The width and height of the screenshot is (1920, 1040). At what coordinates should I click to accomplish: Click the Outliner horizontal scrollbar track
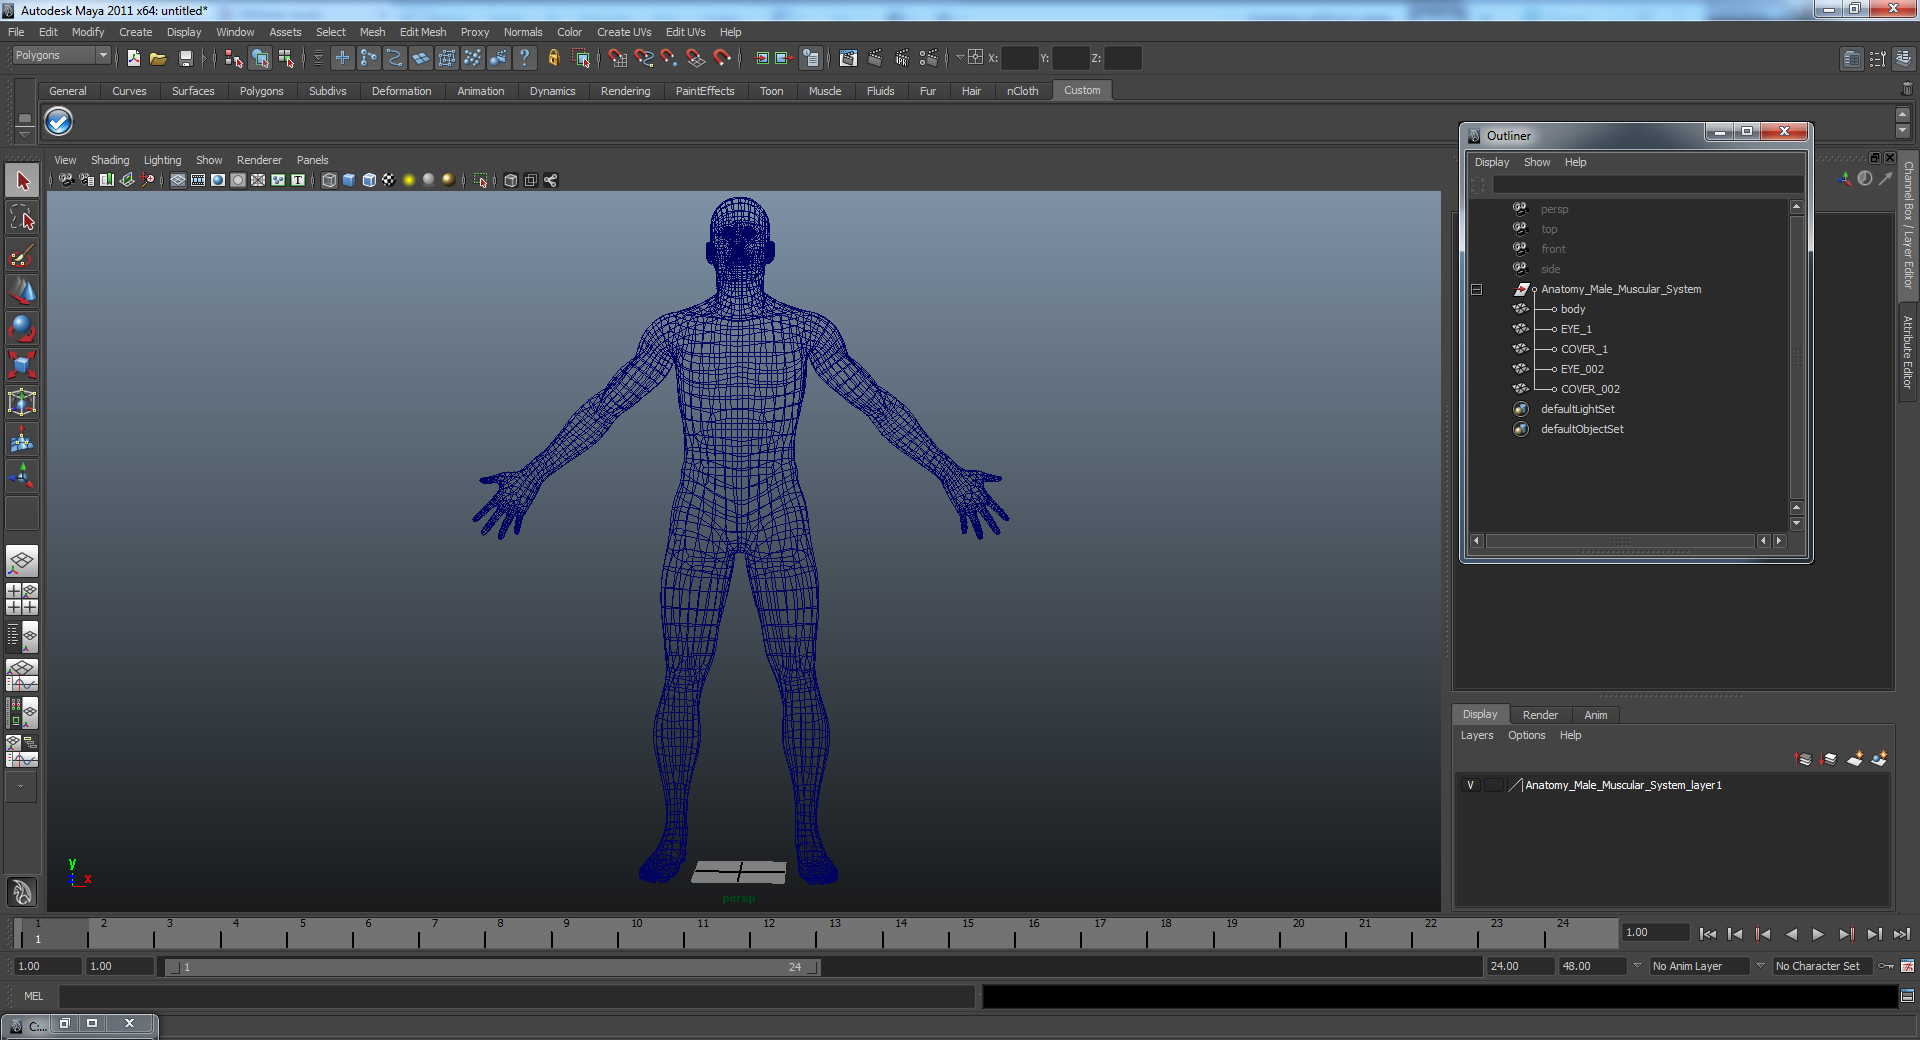(x=1620, y=541)
